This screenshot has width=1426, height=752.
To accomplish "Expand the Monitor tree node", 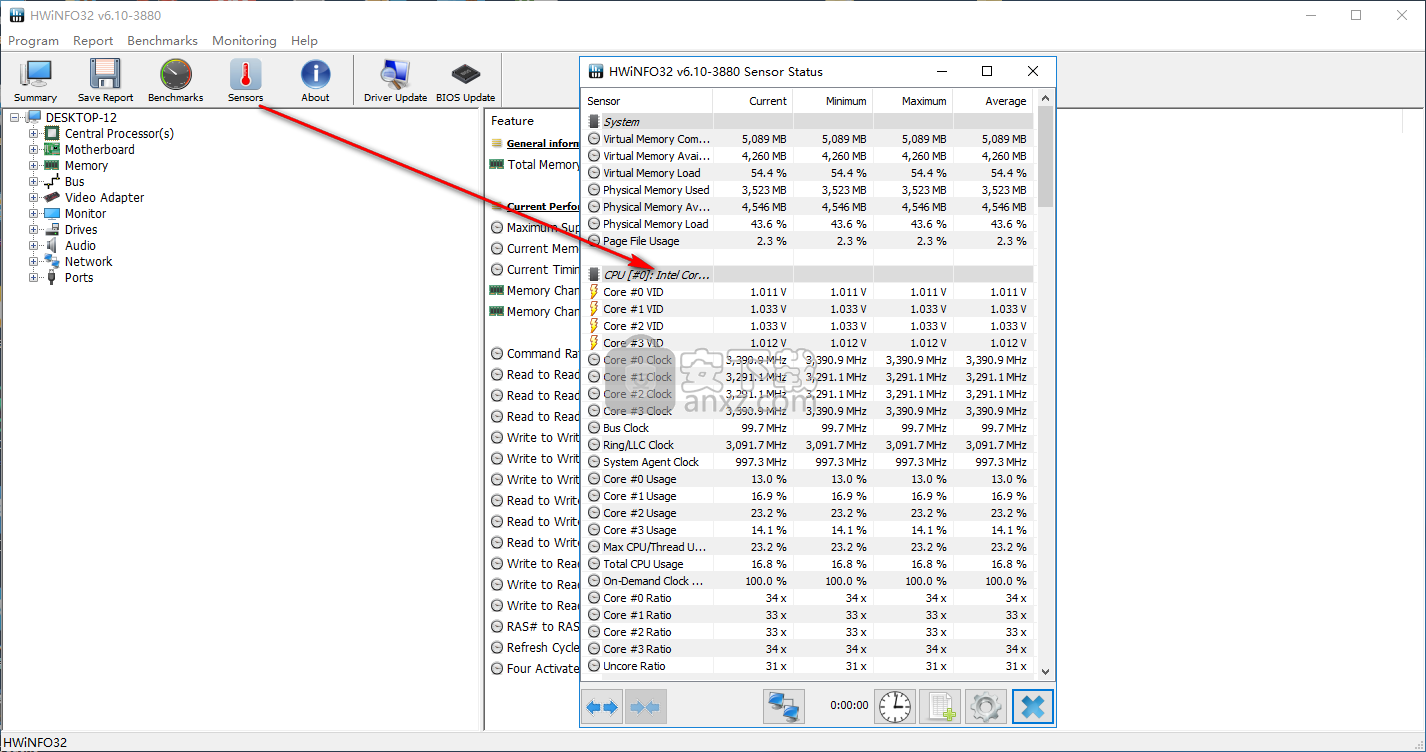I will coord(34,213).
